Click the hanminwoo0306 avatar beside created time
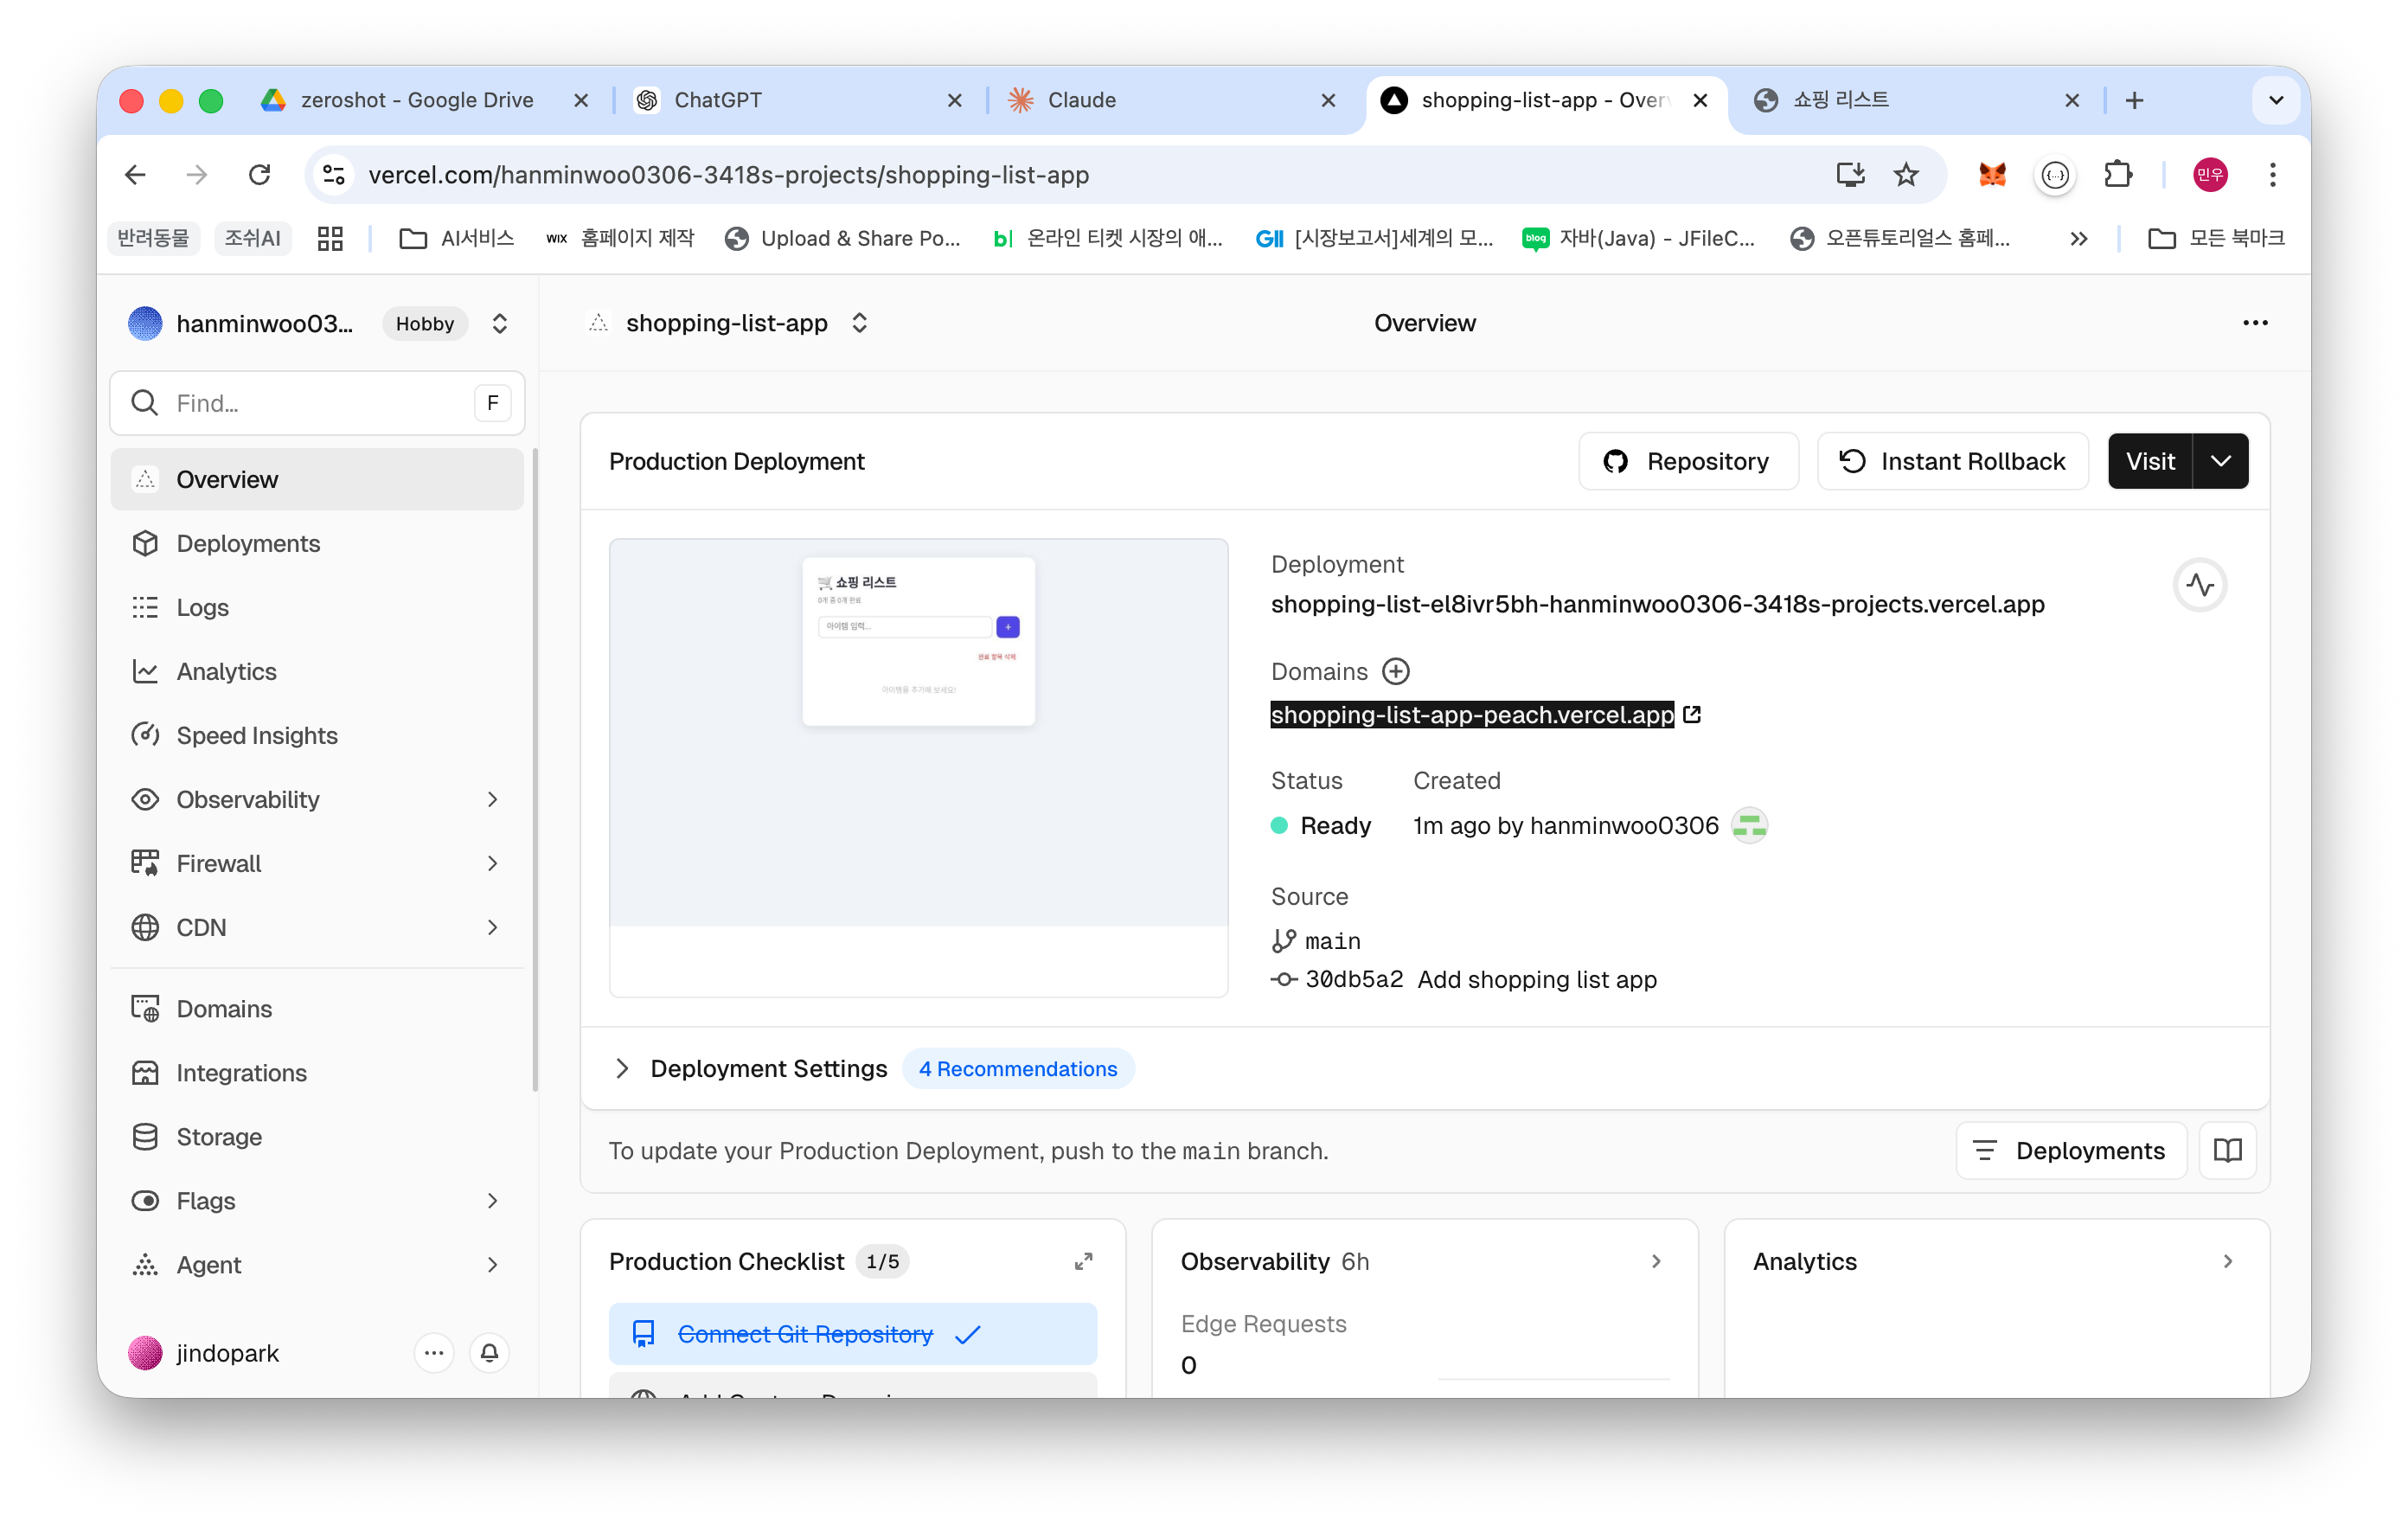The image size is (2408, 1526). (x=1750, y=826)
